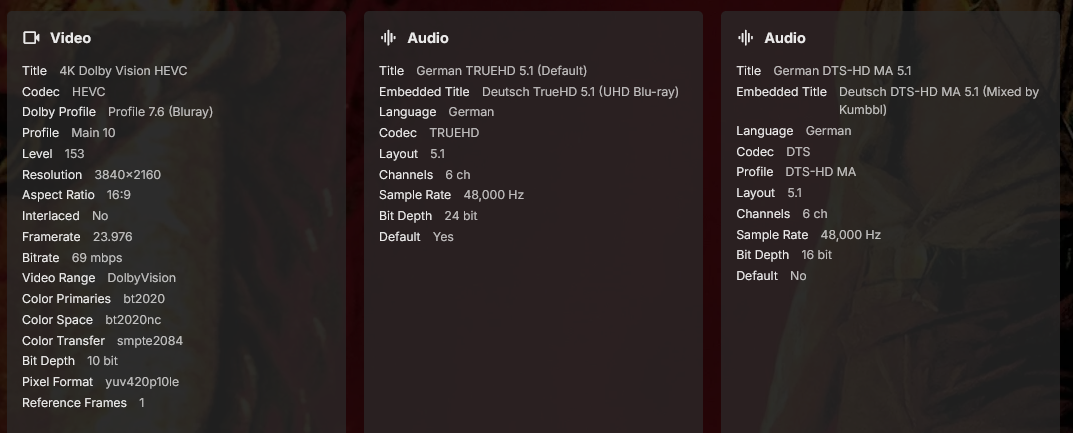Click the waveform icon on the TrueHD audio card
Viewport: 1073px width, 433px height.
coord(388,38)
